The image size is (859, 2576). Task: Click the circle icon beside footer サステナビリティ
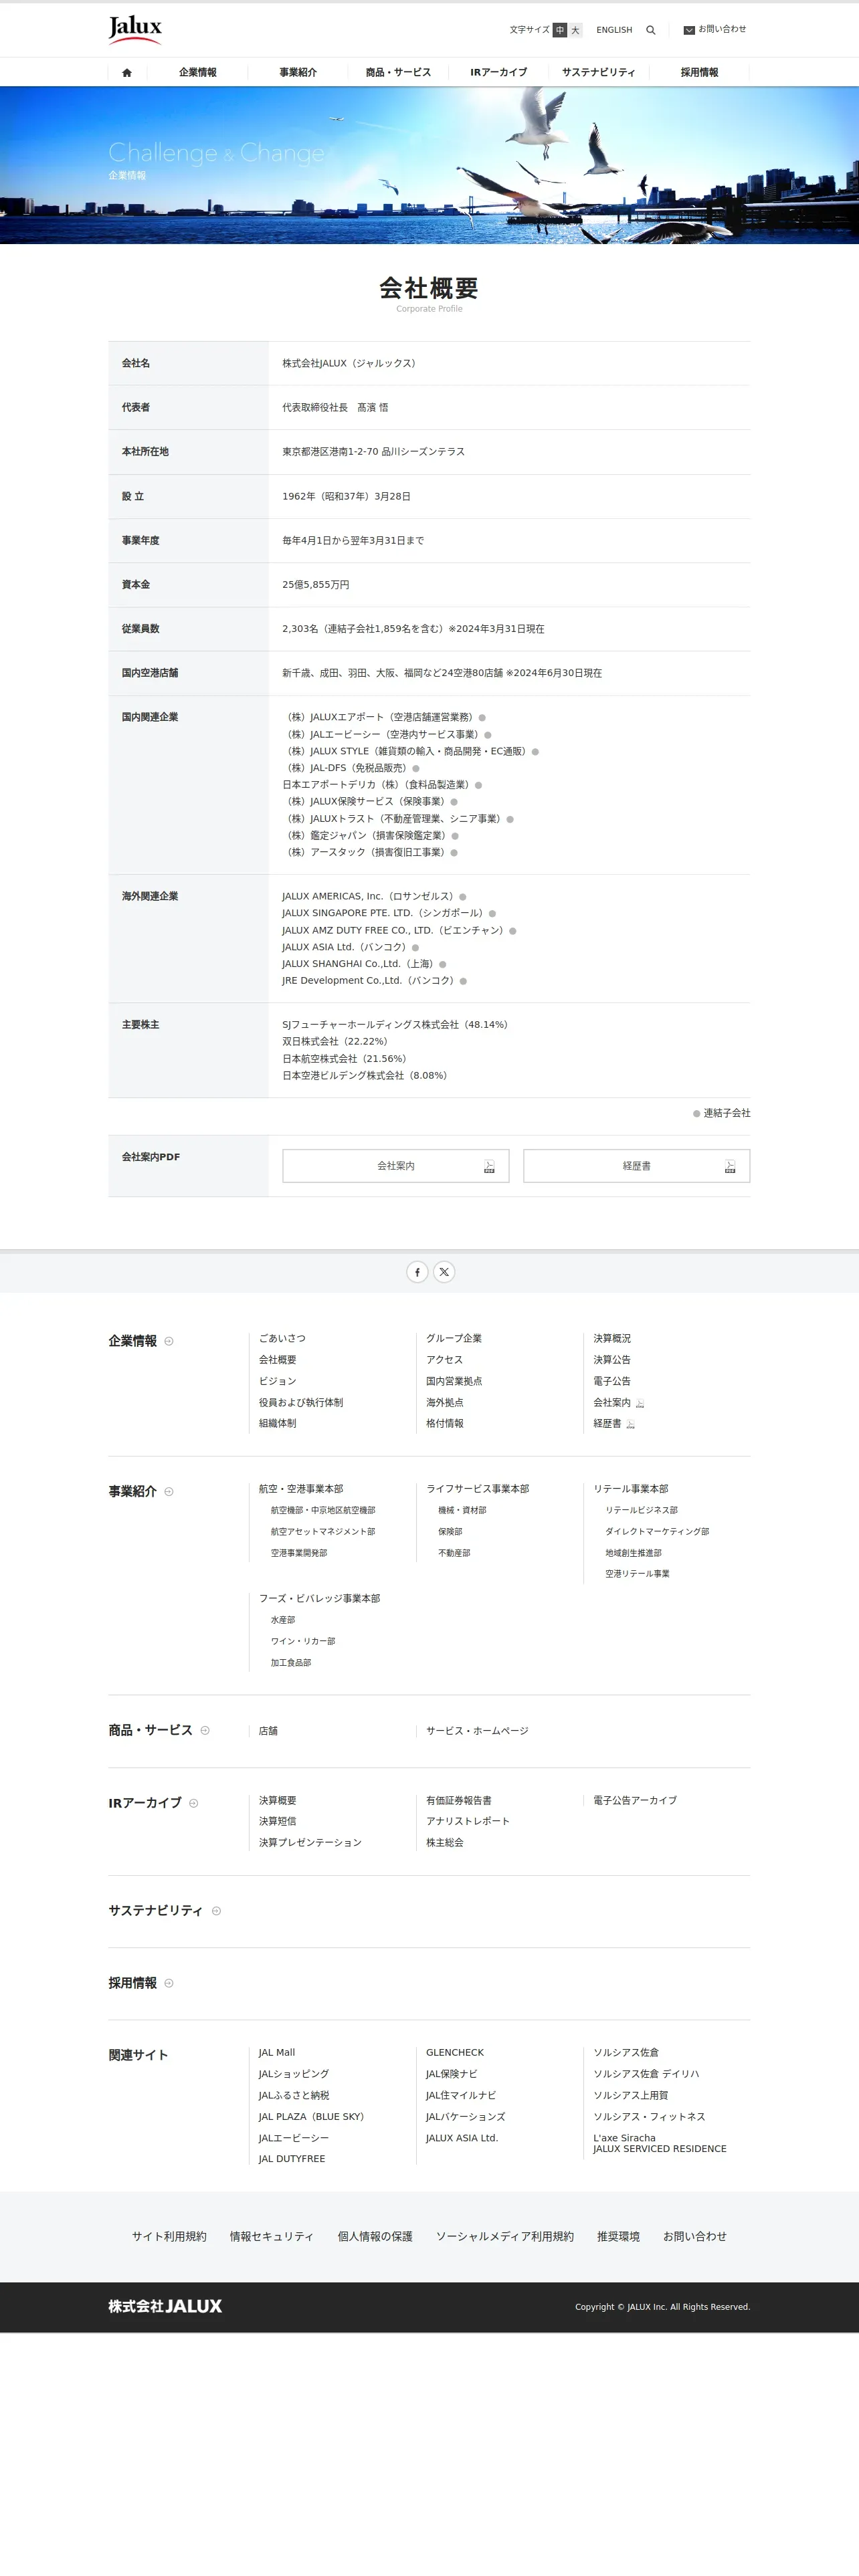(216, 1911)
